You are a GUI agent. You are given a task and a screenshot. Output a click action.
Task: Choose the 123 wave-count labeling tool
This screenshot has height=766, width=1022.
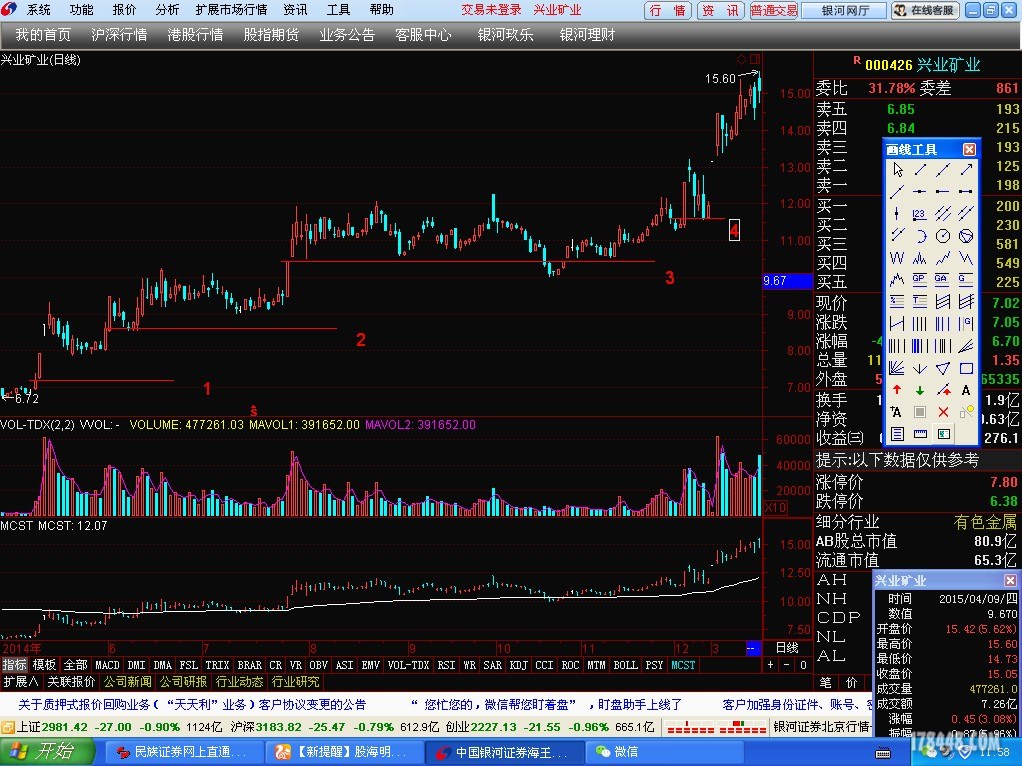(x=920, y=214)
